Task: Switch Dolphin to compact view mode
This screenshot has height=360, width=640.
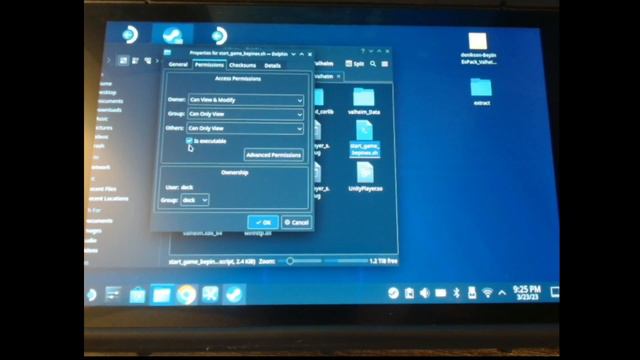Action: (135, 61)
